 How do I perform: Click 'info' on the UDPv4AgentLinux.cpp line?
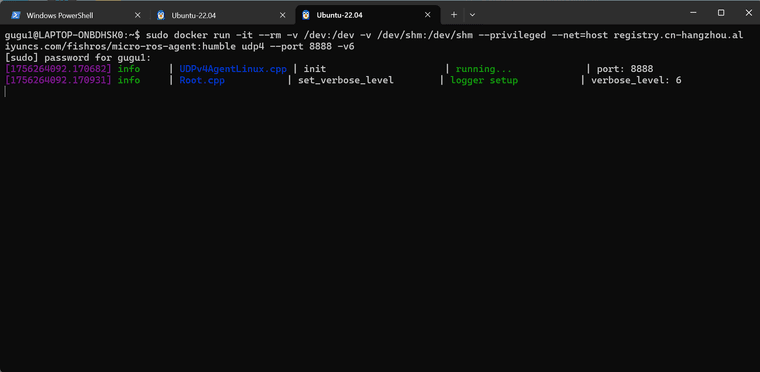point(129,69)
